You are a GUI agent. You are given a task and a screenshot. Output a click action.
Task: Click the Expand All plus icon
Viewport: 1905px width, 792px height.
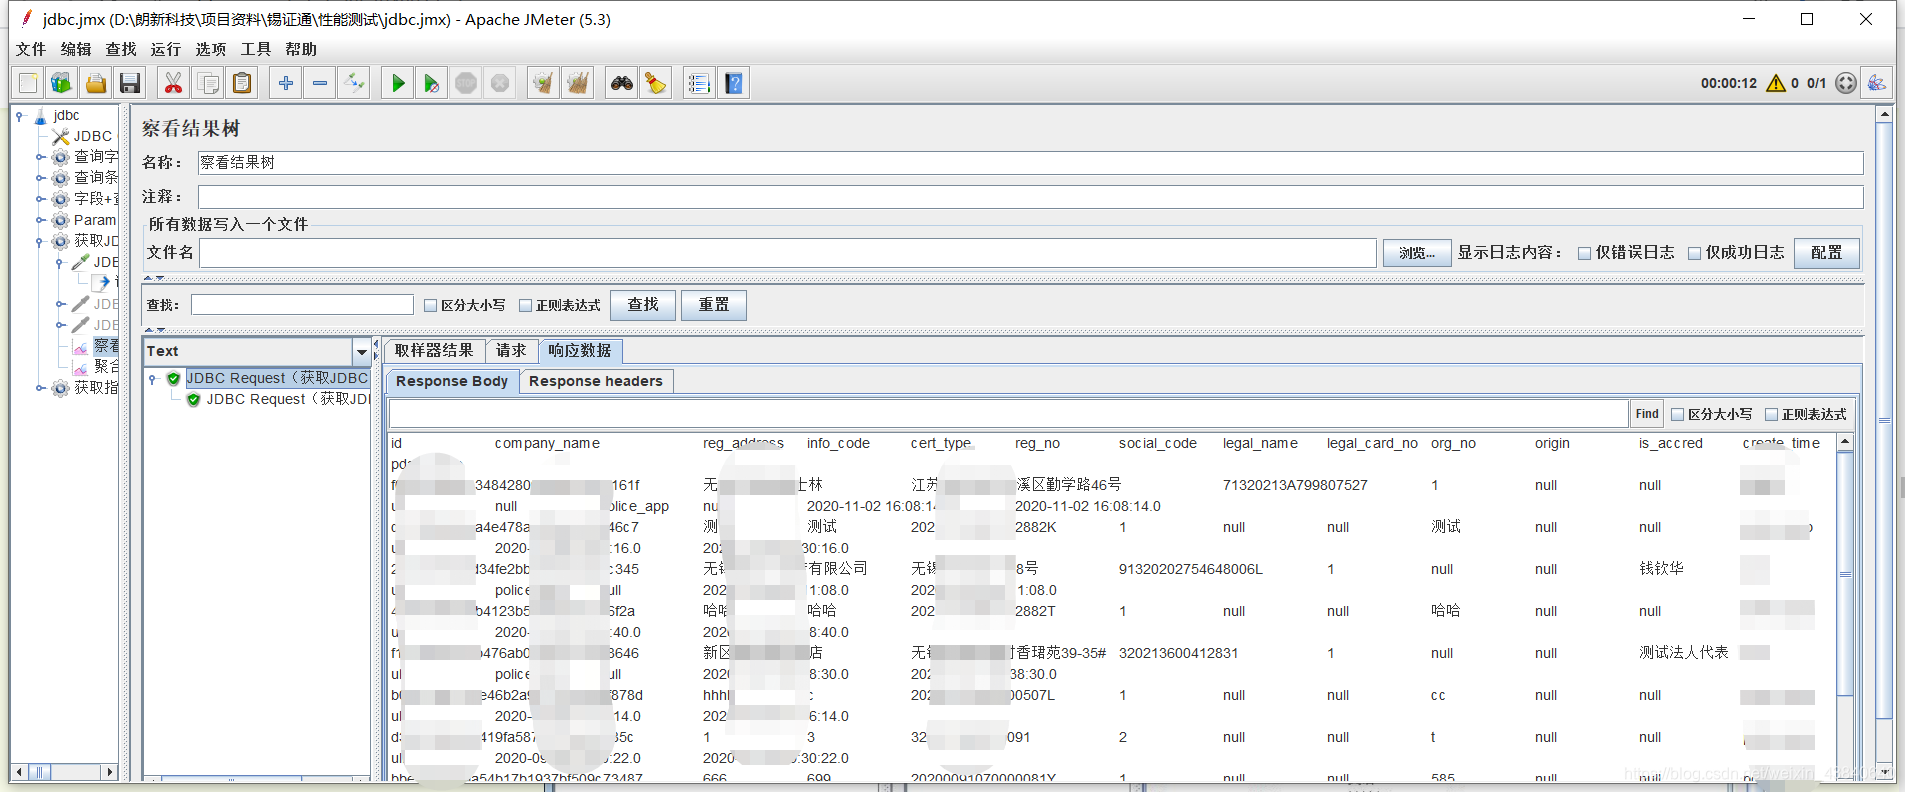pyautogui.click(x=286, y=83)
